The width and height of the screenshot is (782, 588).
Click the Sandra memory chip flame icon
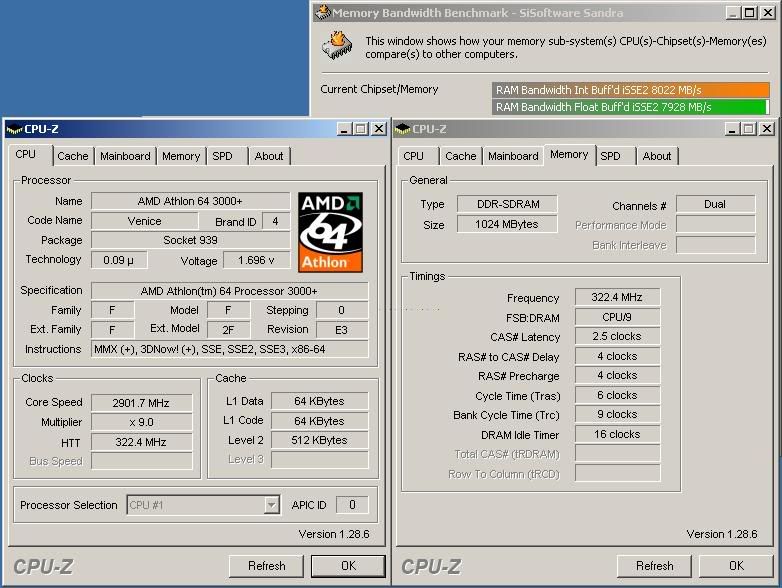pyautogui.click(x=338, y=46)
